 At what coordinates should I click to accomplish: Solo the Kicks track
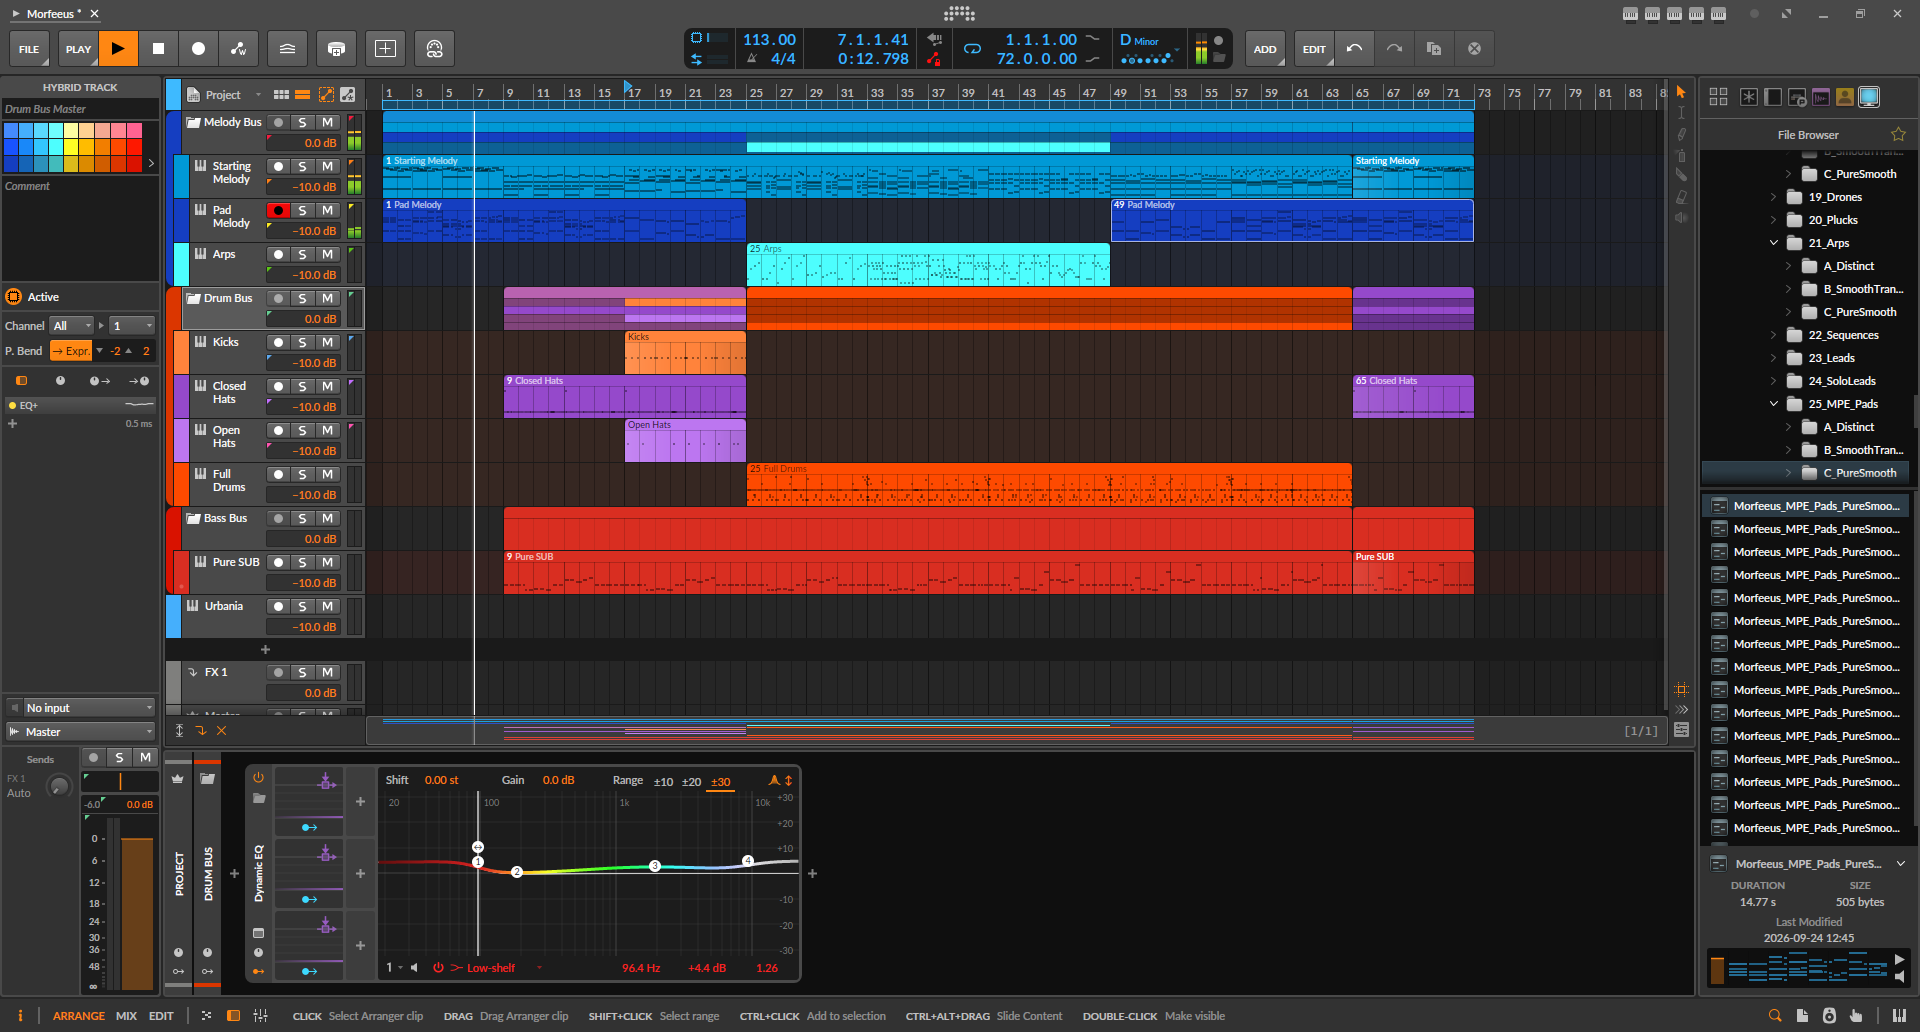click(302, 342)
